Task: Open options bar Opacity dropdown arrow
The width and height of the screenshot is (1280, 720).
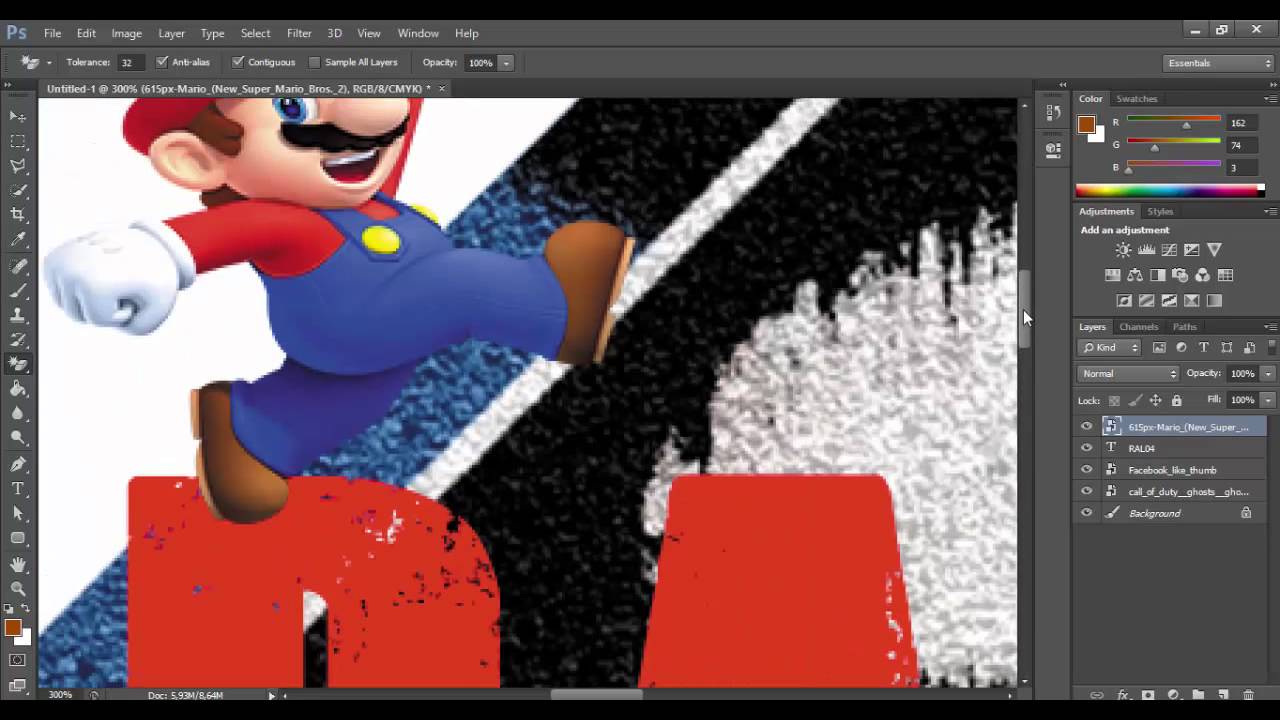Action: tap(506, 63)
